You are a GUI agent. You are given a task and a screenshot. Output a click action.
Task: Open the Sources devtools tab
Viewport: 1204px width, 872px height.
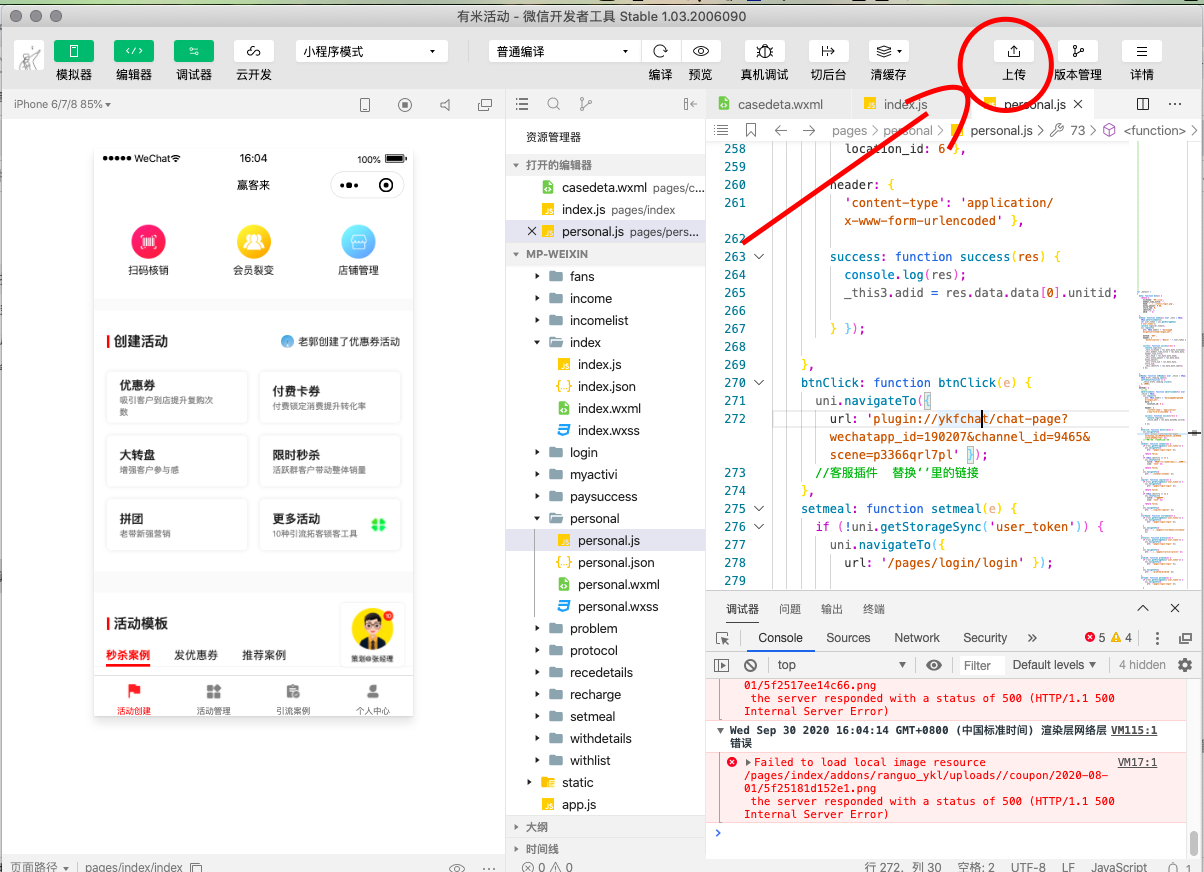pos(848,638)
